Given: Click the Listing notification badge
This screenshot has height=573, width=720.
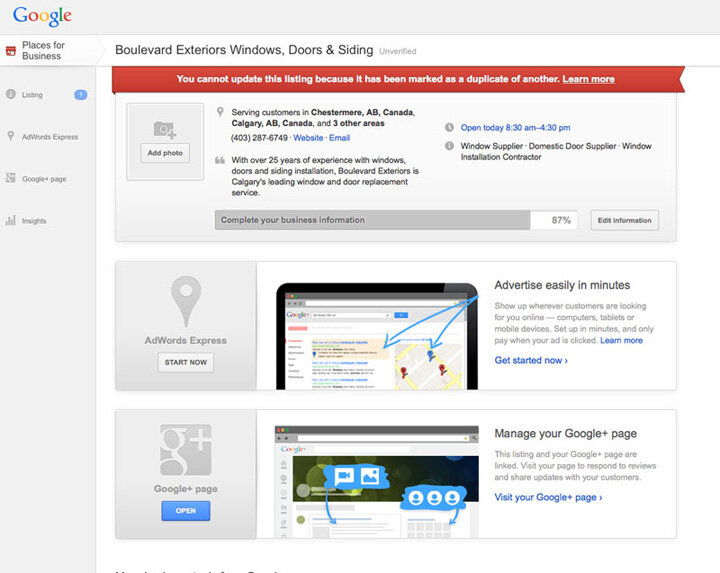Looking at the screenshot, I should [81, 95].
